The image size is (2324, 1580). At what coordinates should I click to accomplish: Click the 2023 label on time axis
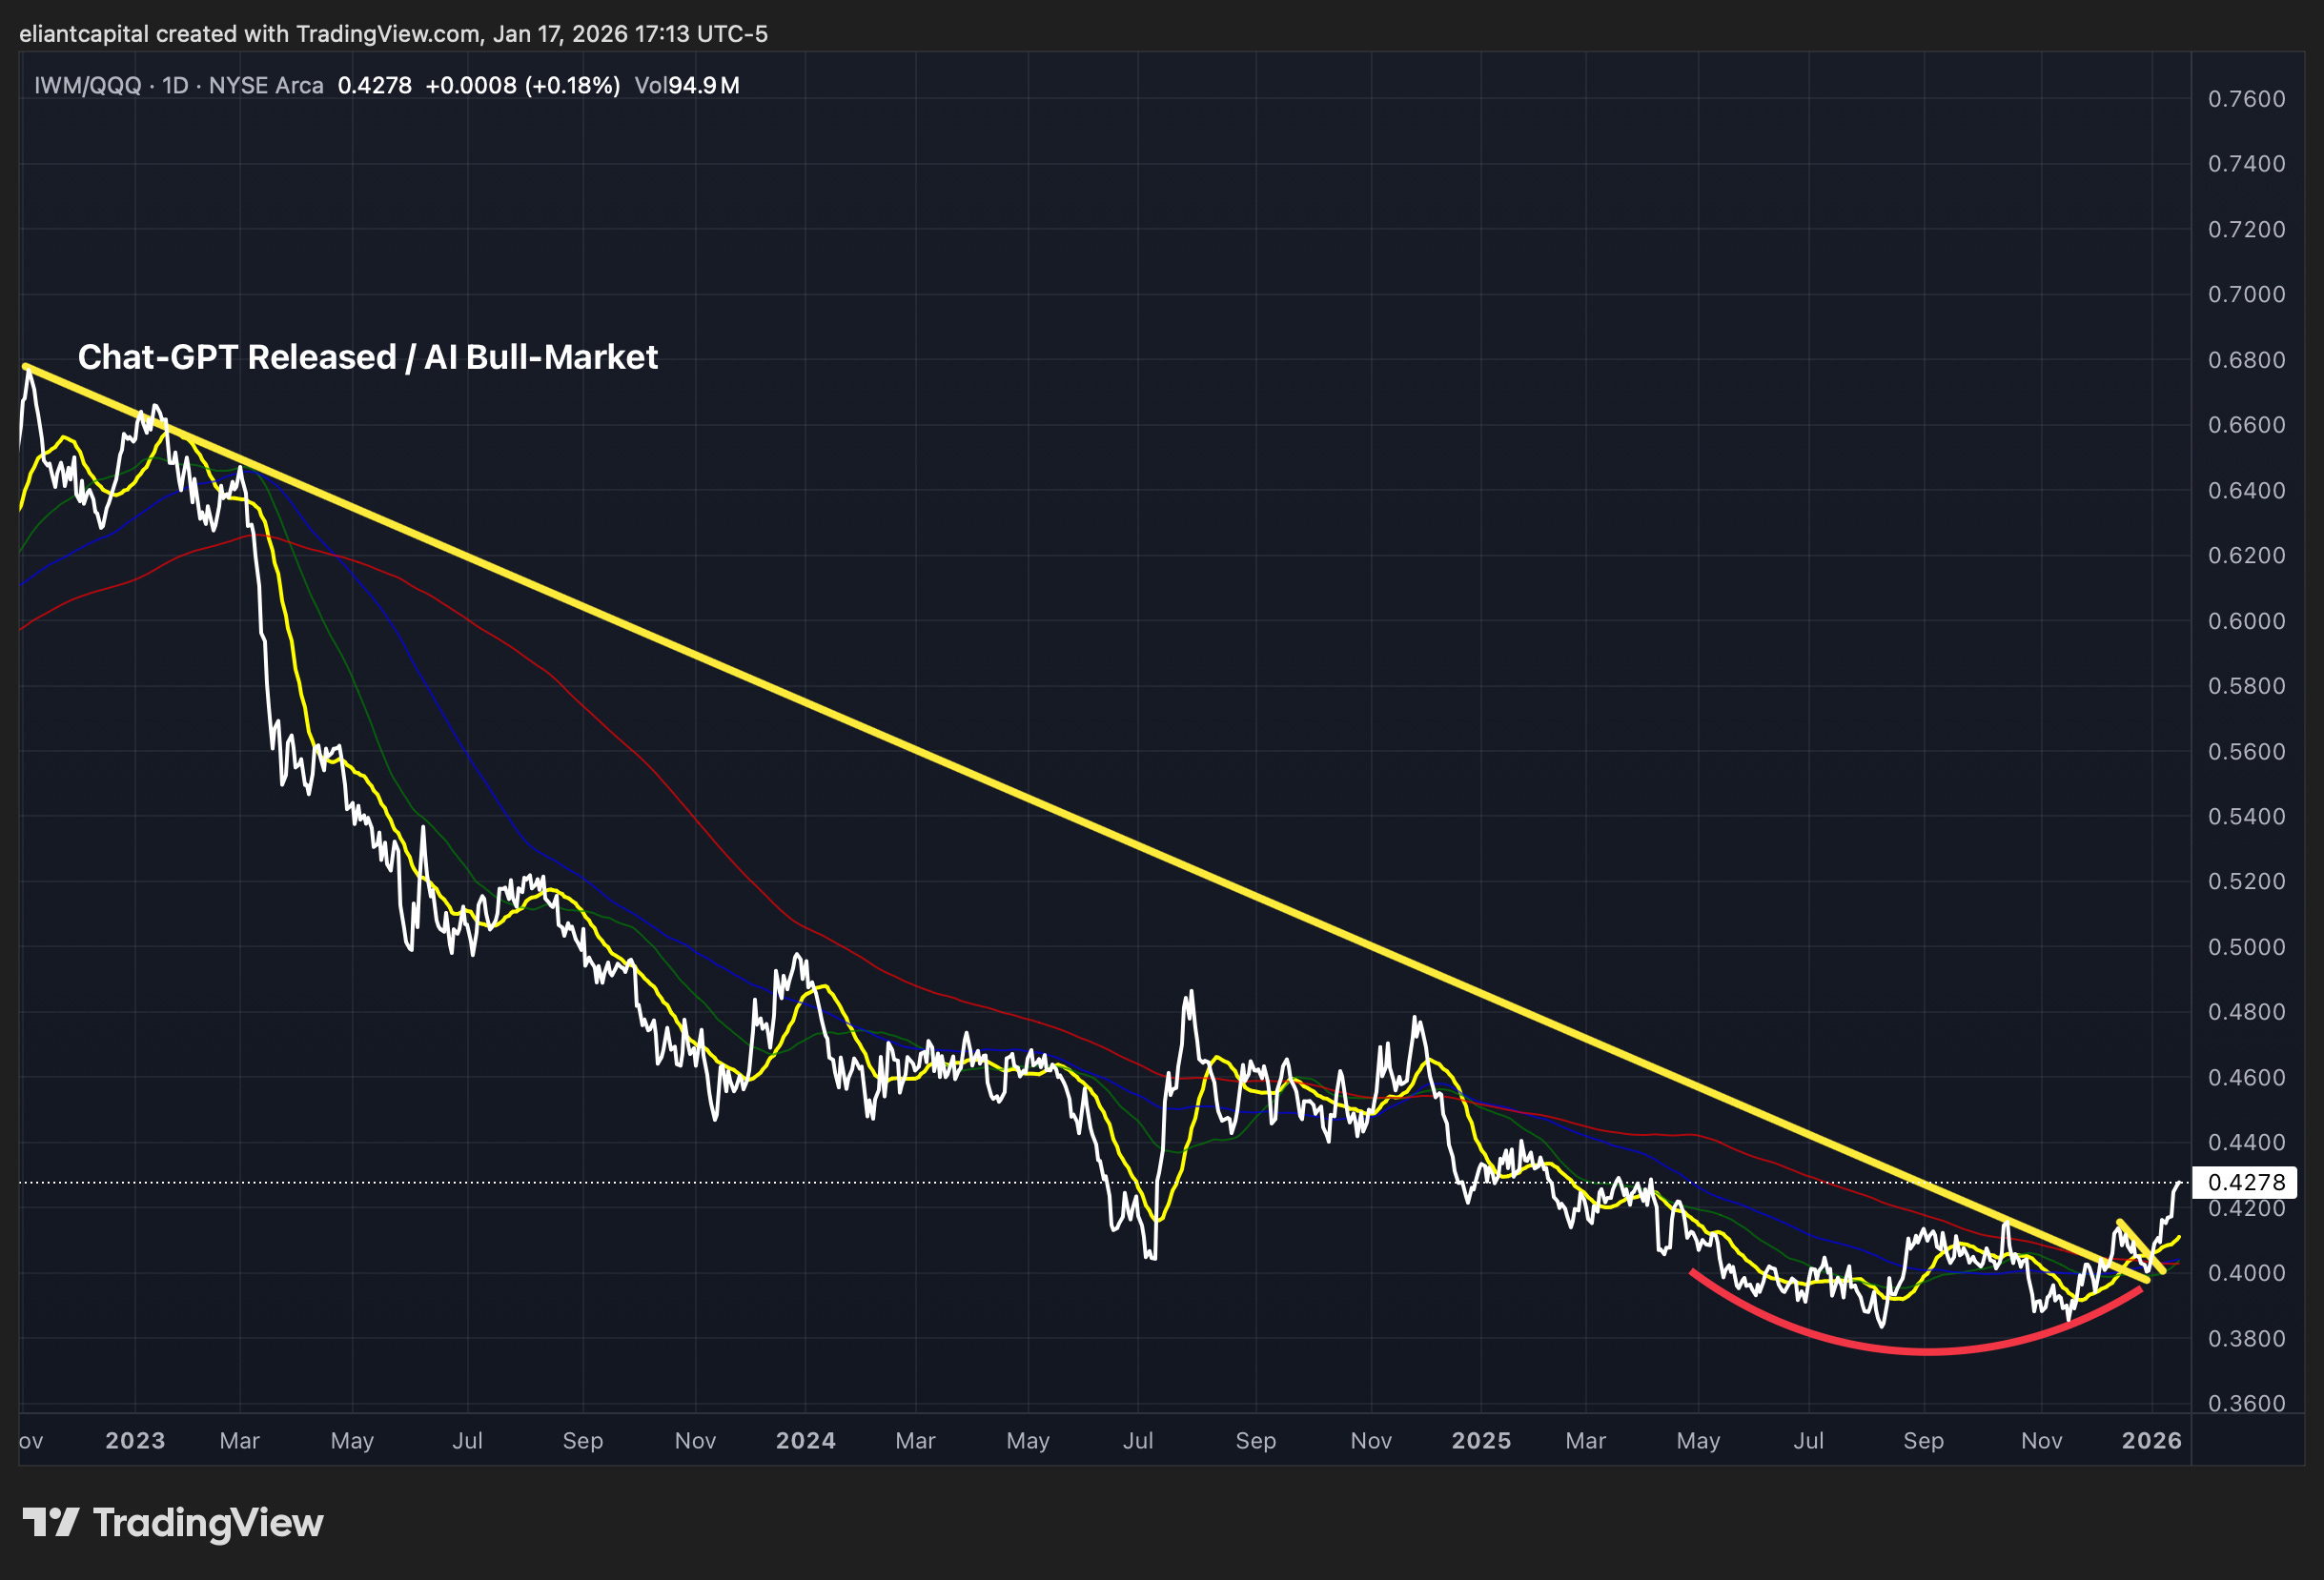135,1440
